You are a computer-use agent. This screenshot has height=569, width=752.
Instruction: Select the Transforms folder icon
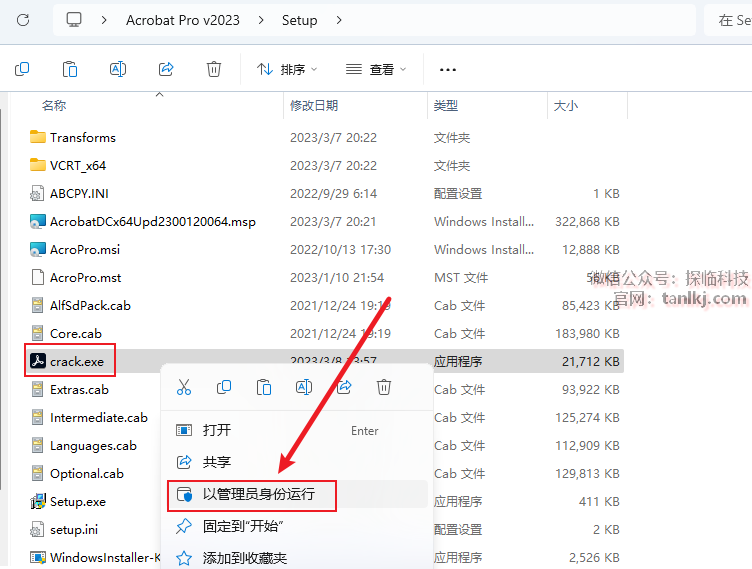pyautogui.click(x=38, y=137)
